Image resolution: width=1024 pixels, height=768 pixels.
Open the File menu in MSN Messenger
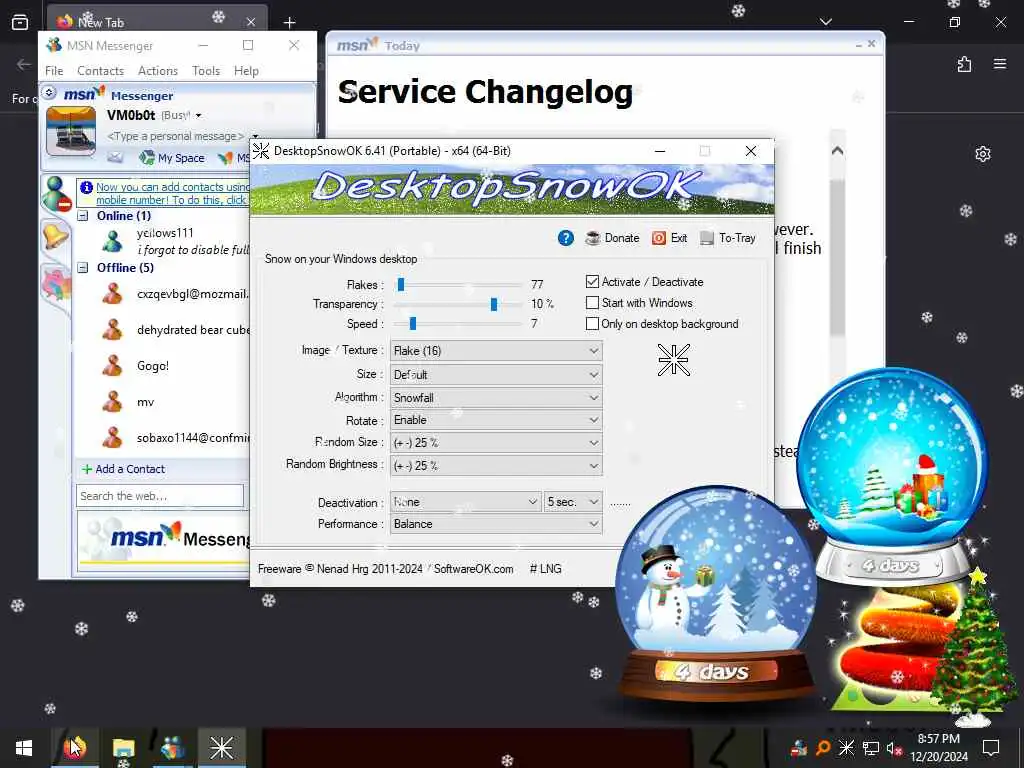click(54, 71)
